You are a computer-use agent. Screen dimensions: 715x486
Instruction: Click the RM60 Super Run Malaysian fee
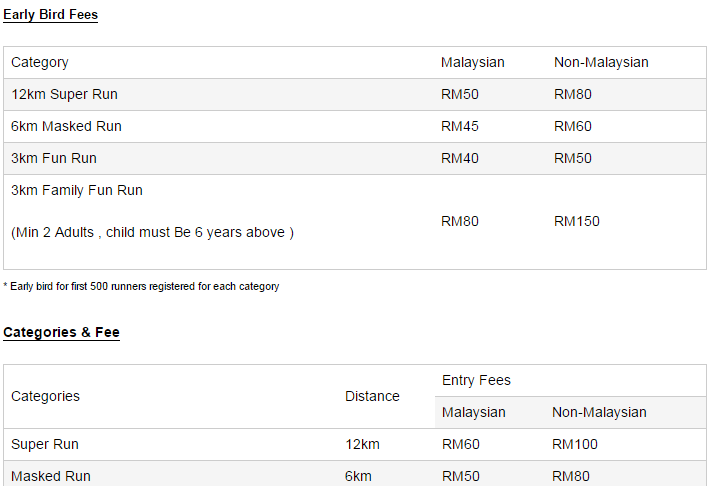click(461, 444)
